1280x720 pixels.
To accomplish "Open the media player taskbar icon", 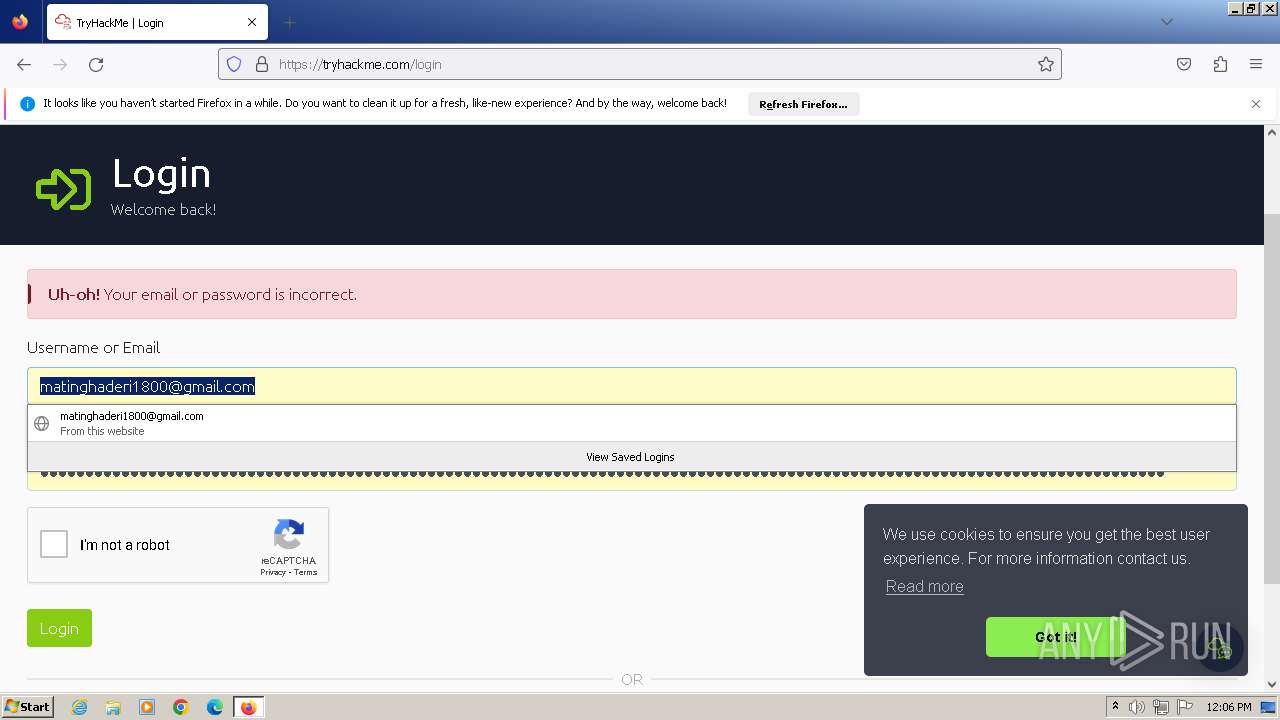I will [x=147, y=707].
